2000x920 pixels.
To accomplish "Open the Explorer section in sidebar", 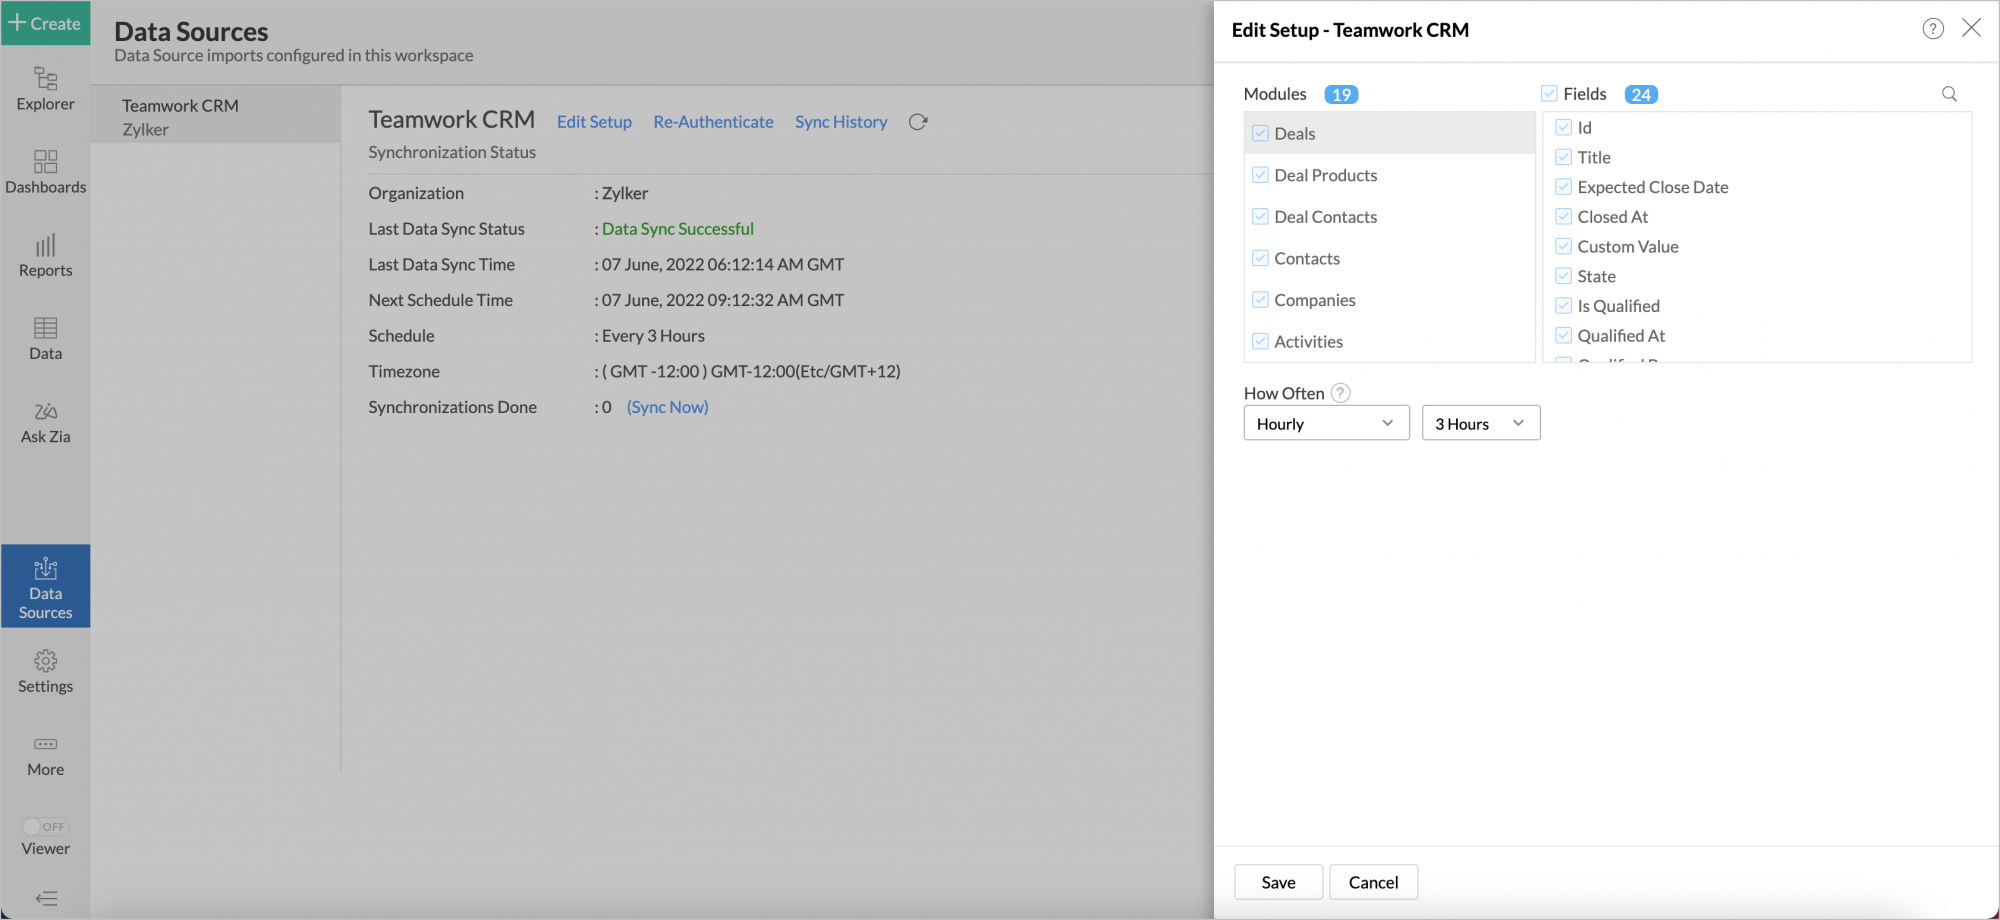I will click(45, 90).
